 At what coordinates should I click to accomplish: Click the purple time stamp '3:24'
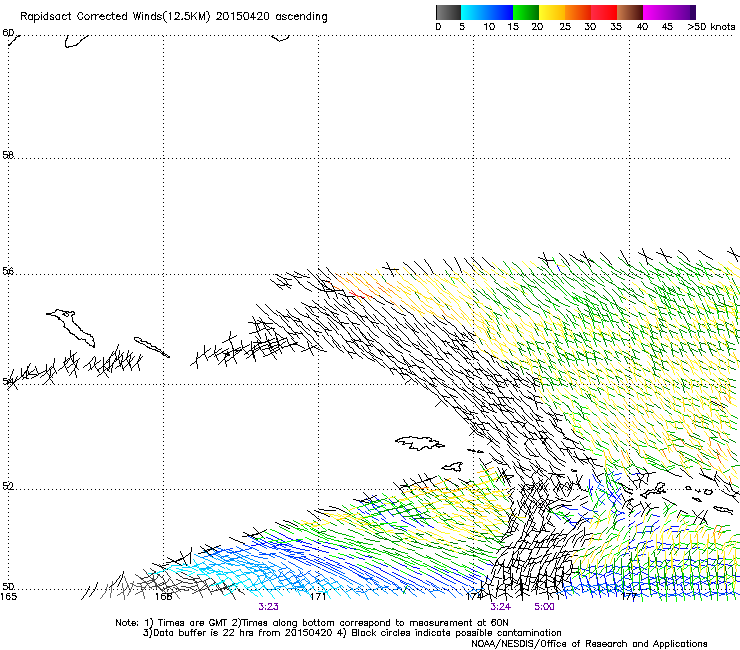(500, 607)
